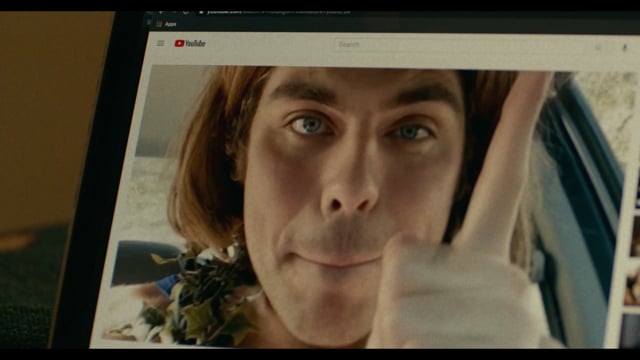The width and height of the screenshot is (640, 360).
Task: Click the browser address bar URL
Action: pyautogui.click(x=279, y=12)
